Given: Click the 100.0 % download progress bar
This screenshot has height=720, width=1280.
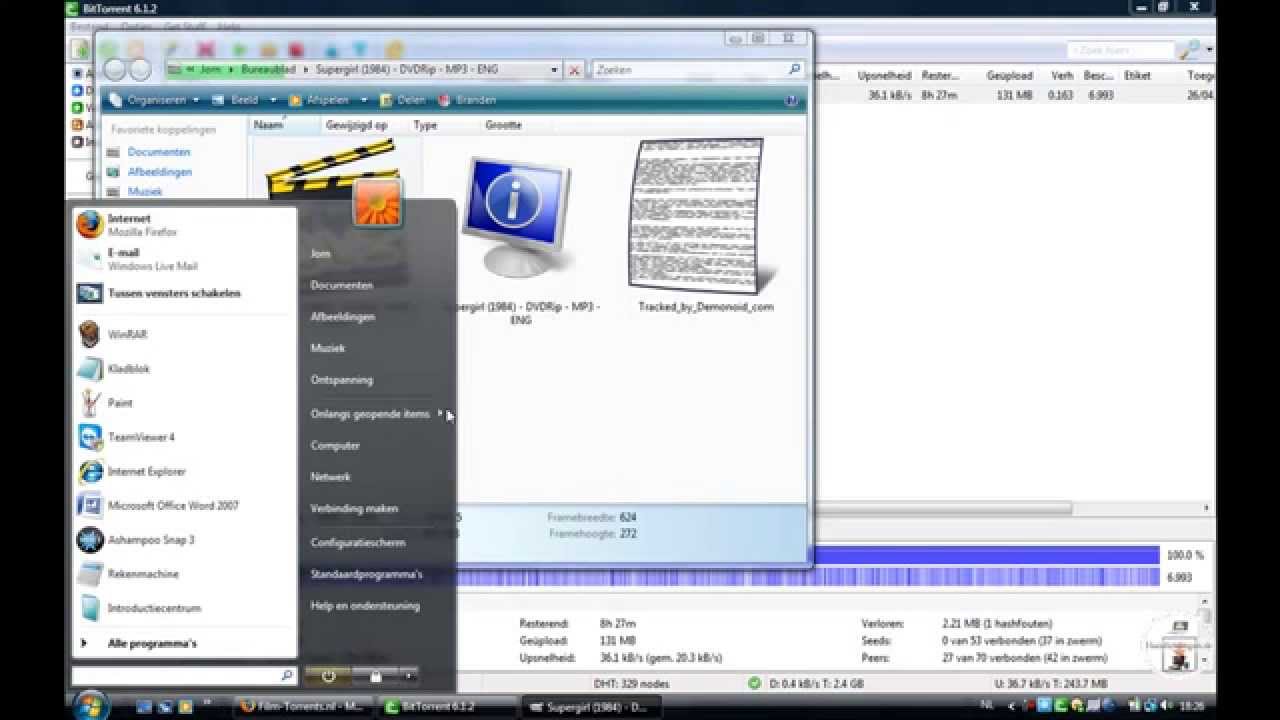Looking at the screenshot, I should (985, 555).
